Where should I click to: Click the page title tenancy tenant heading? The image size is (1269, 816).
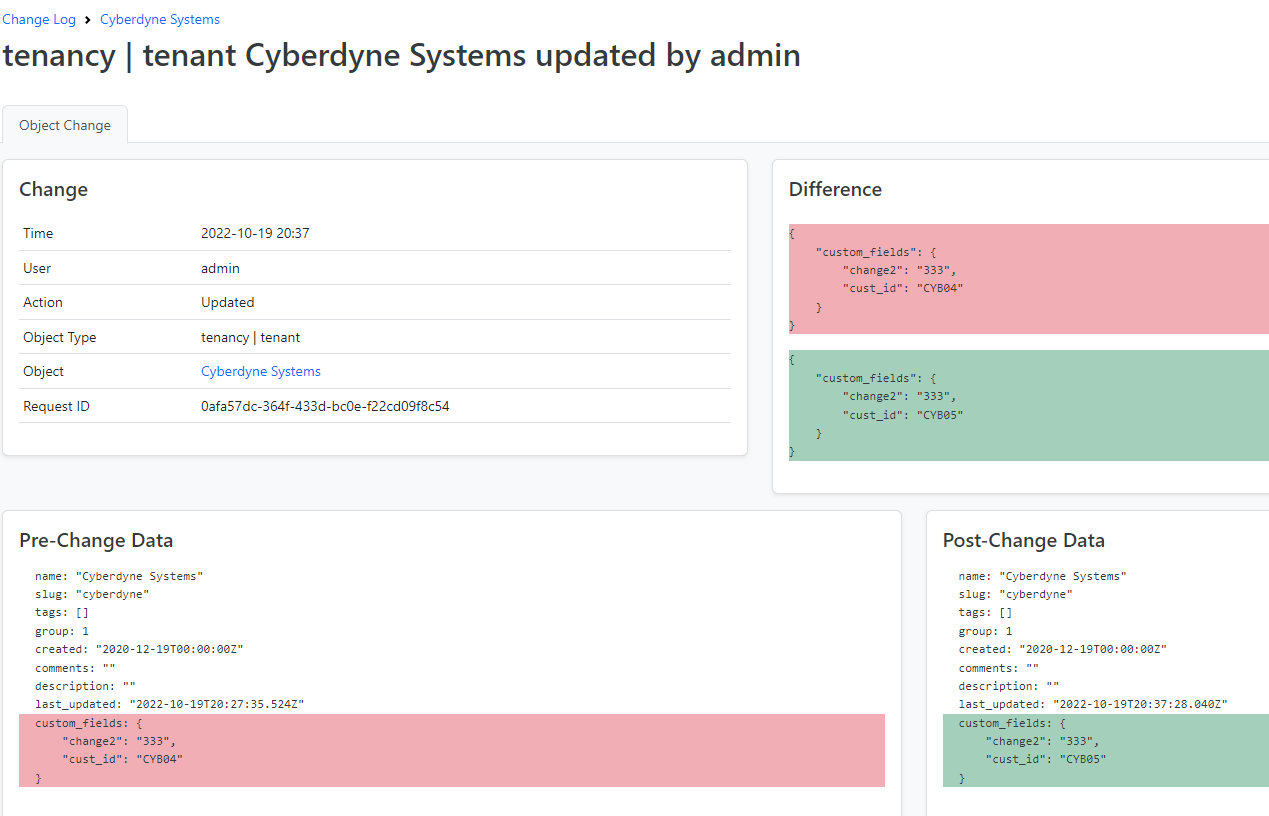point(400,56)
